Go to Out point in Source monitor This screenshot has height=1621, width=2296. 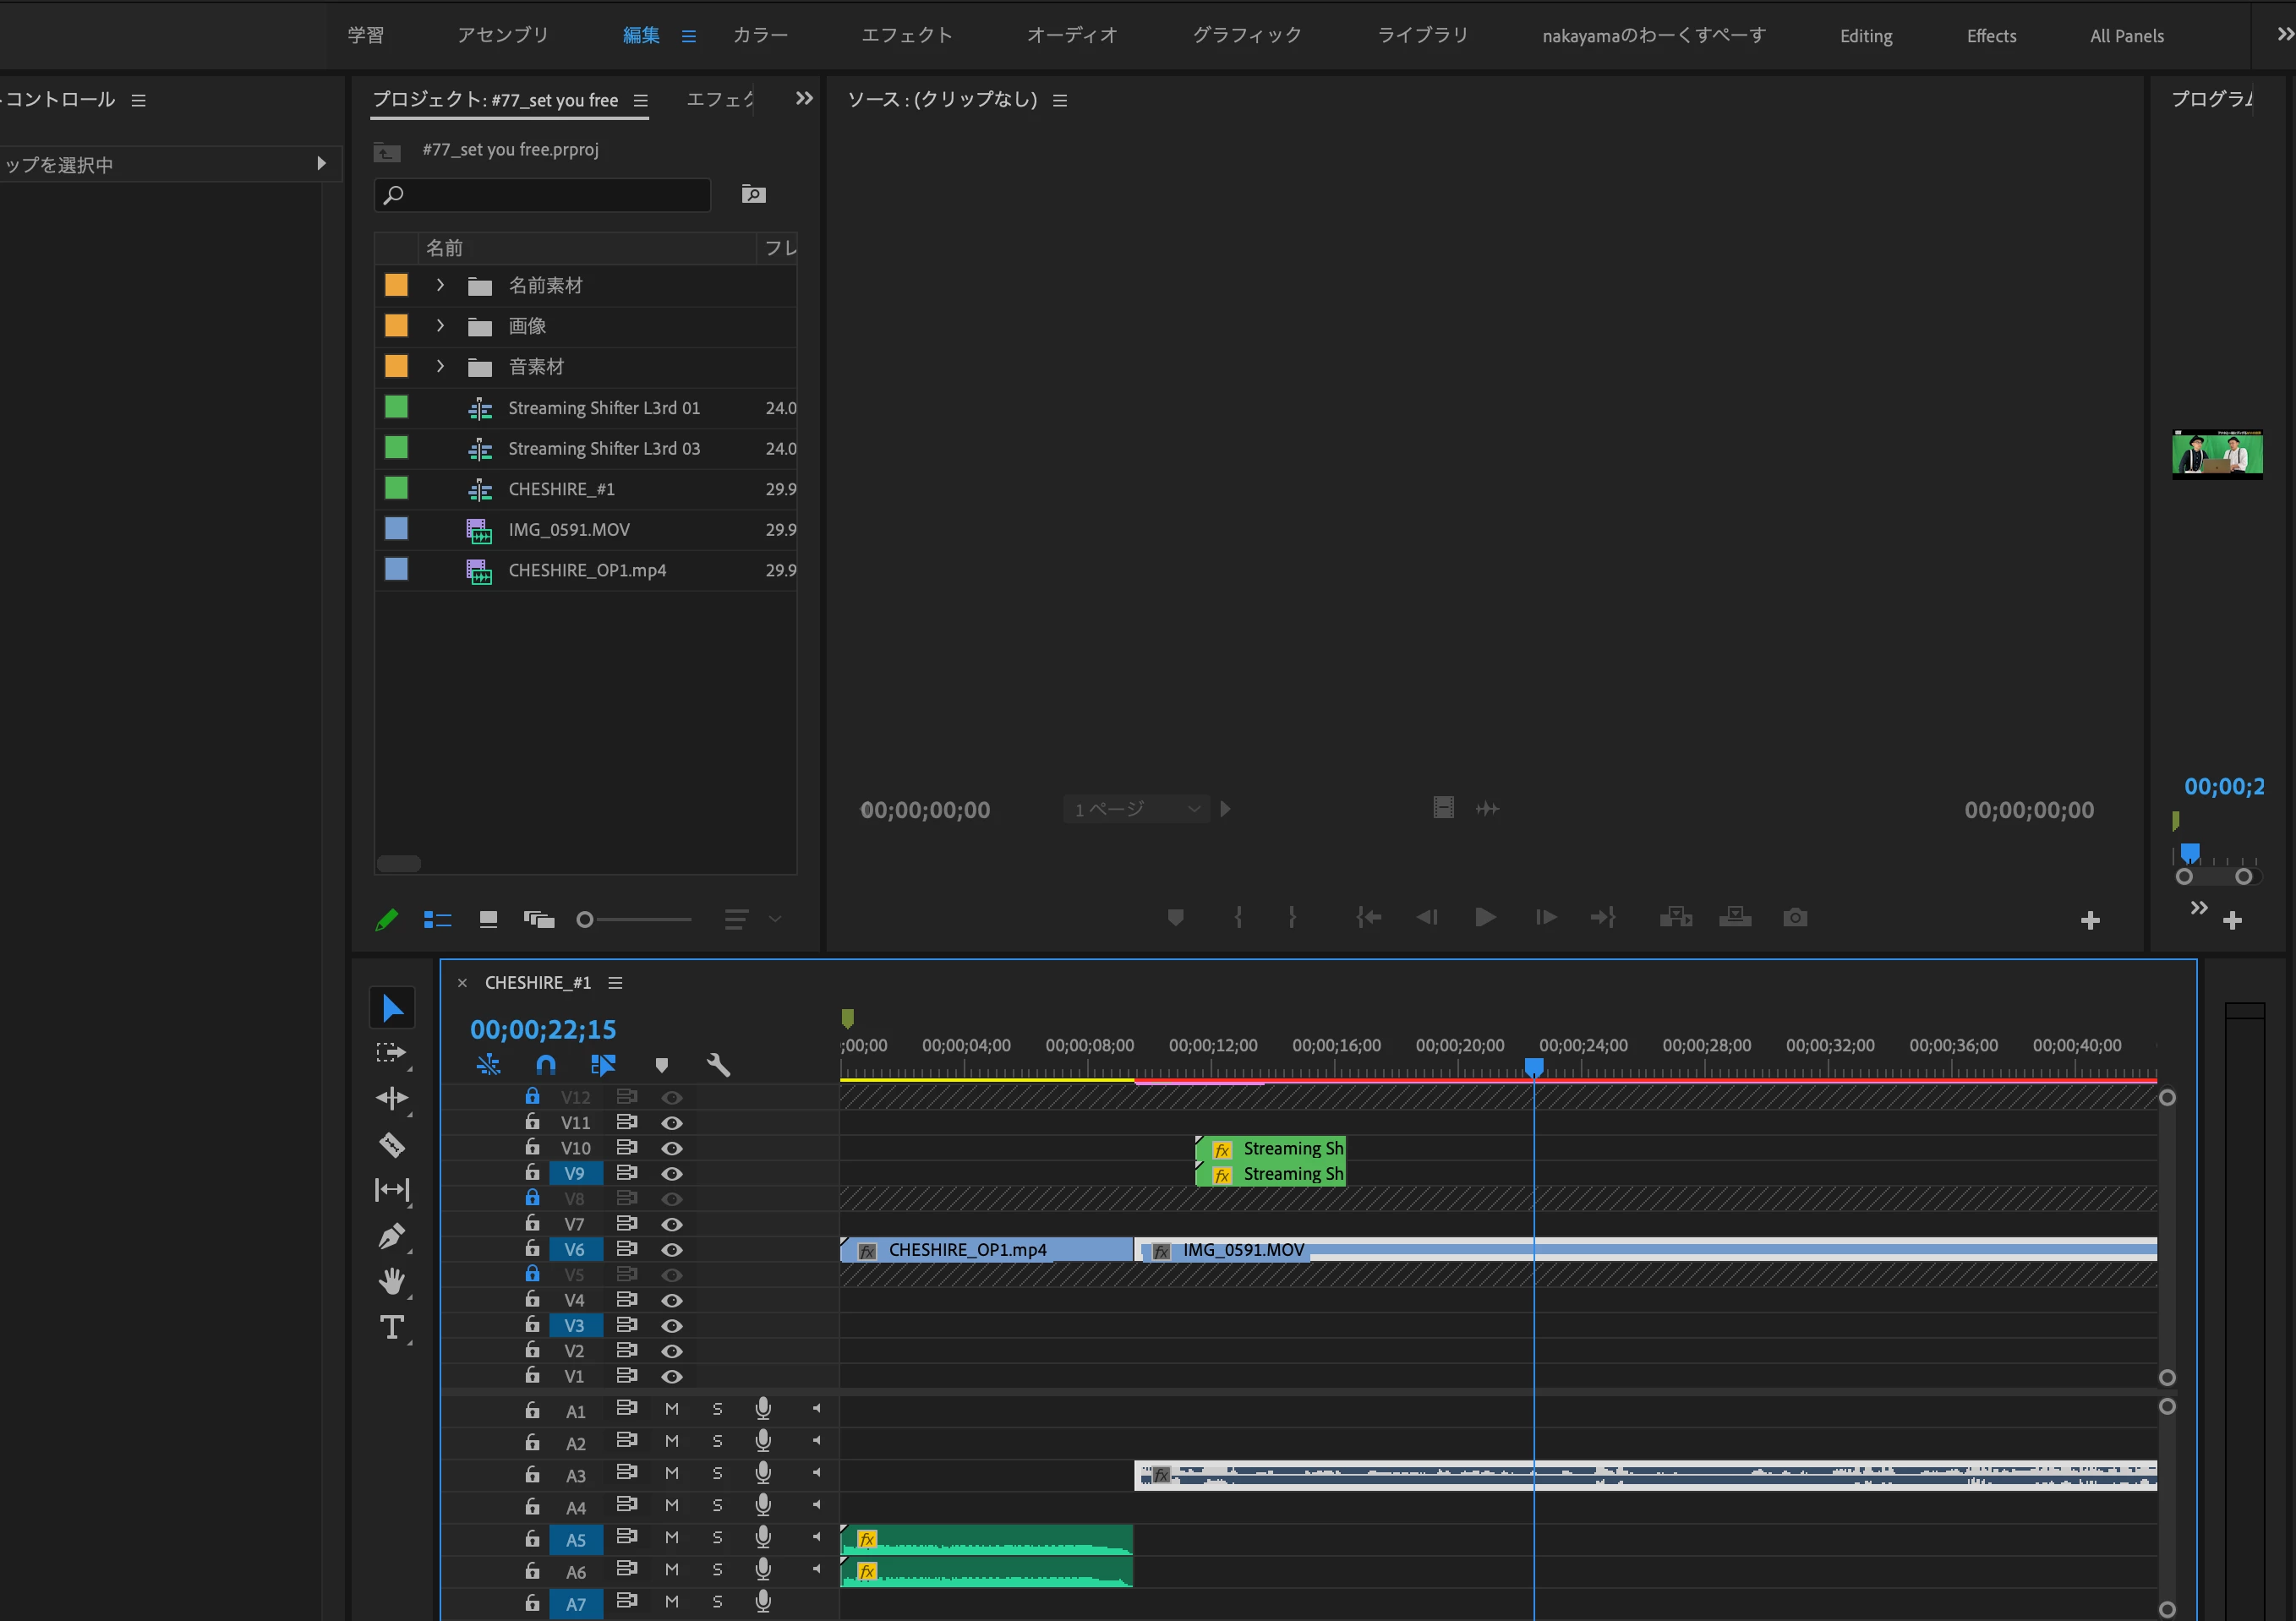[x=1603, y=917]
